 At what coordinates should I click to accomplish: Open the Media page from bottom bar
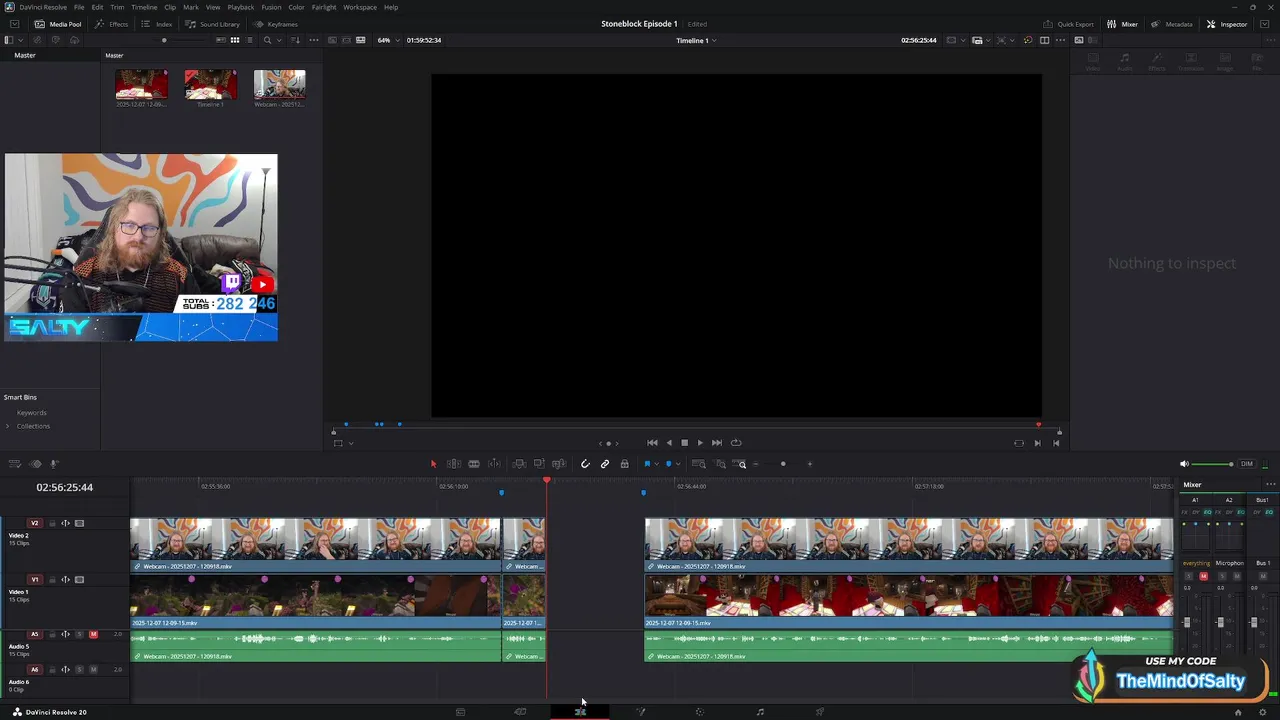click(x=460, y=712)
